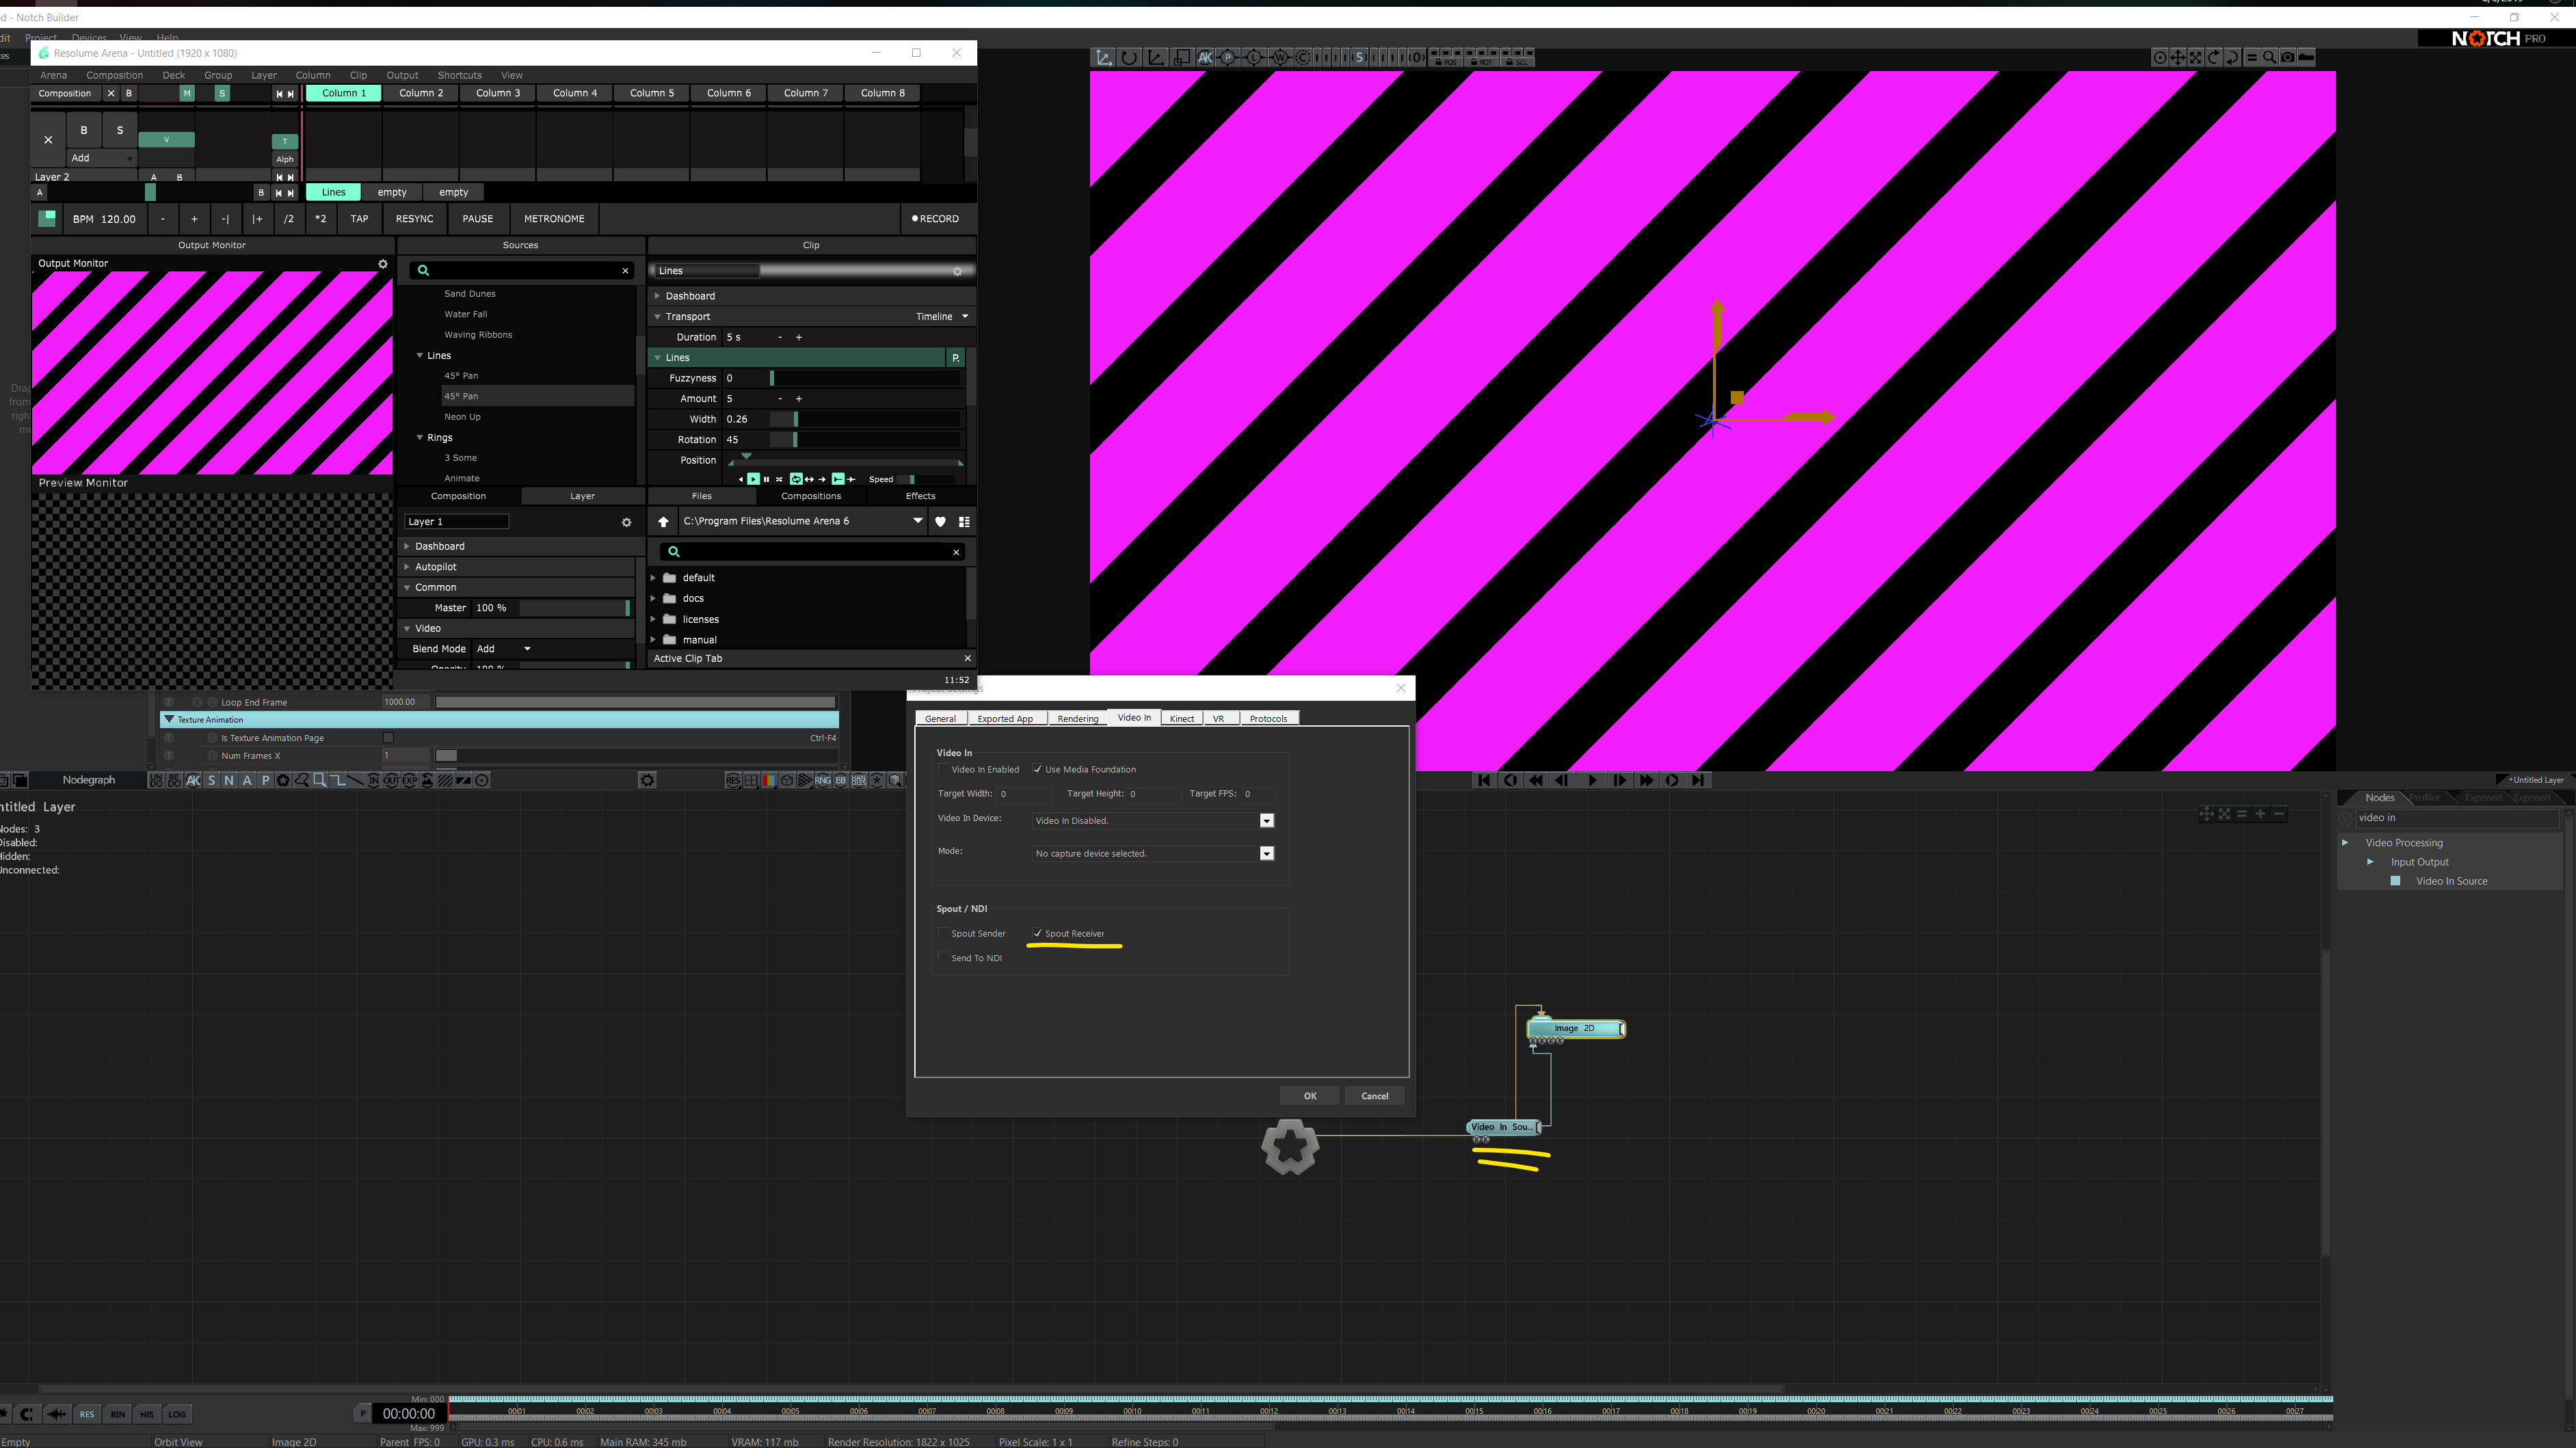Toggle the composition S solo button in Resolume
The image size is (2576, 1448).
[x=222, y=93]
